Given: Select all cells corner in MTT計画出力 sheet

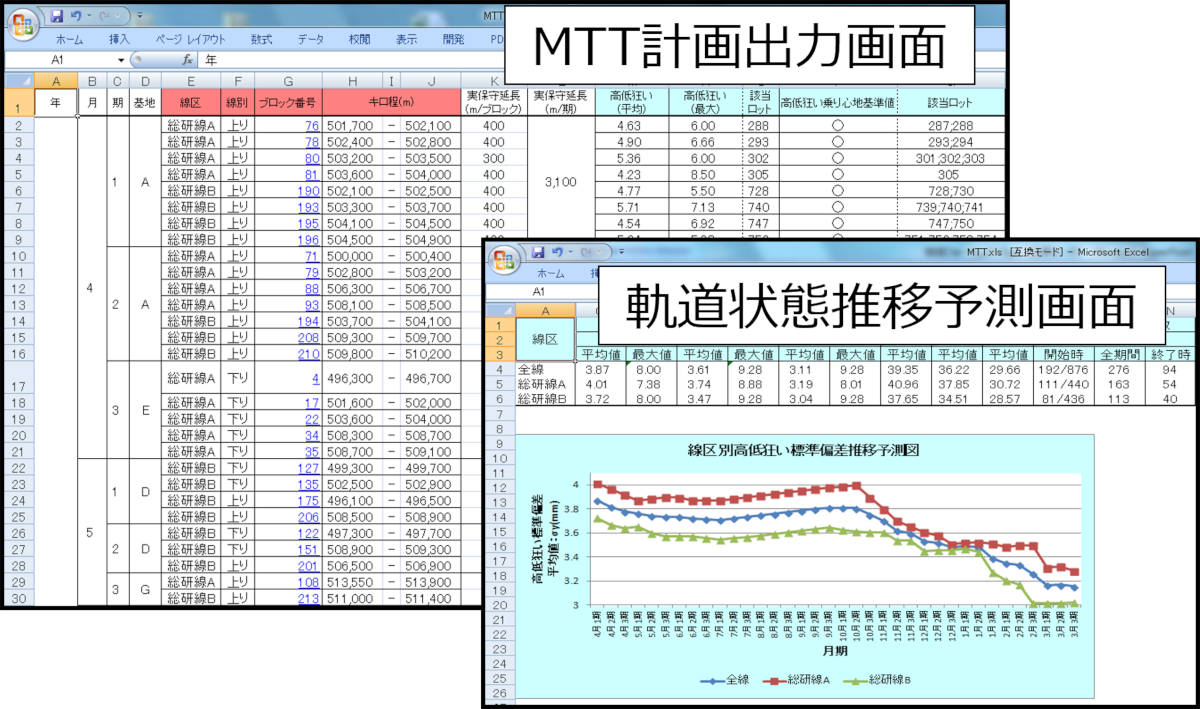Looking at the screenshot, I should 20,81.
